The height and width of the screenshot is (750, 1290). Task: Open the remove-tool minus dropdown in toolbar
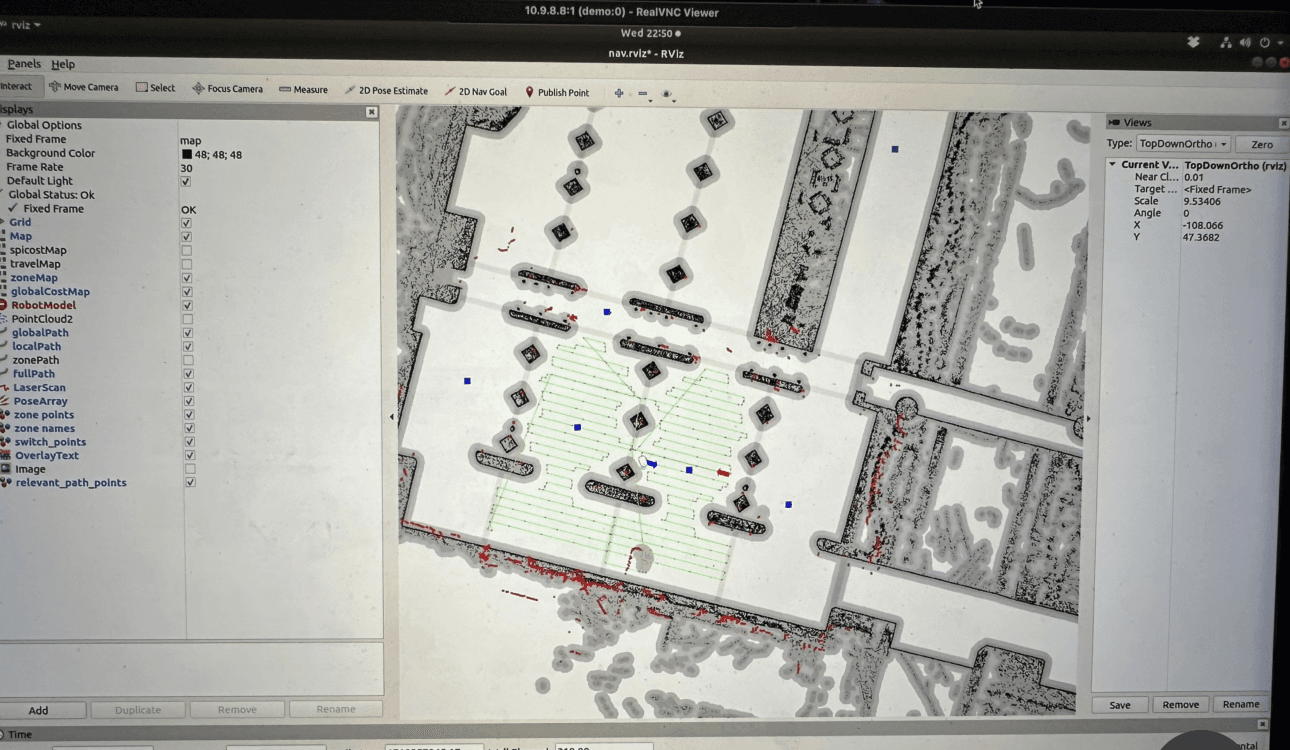click(644, 94)
